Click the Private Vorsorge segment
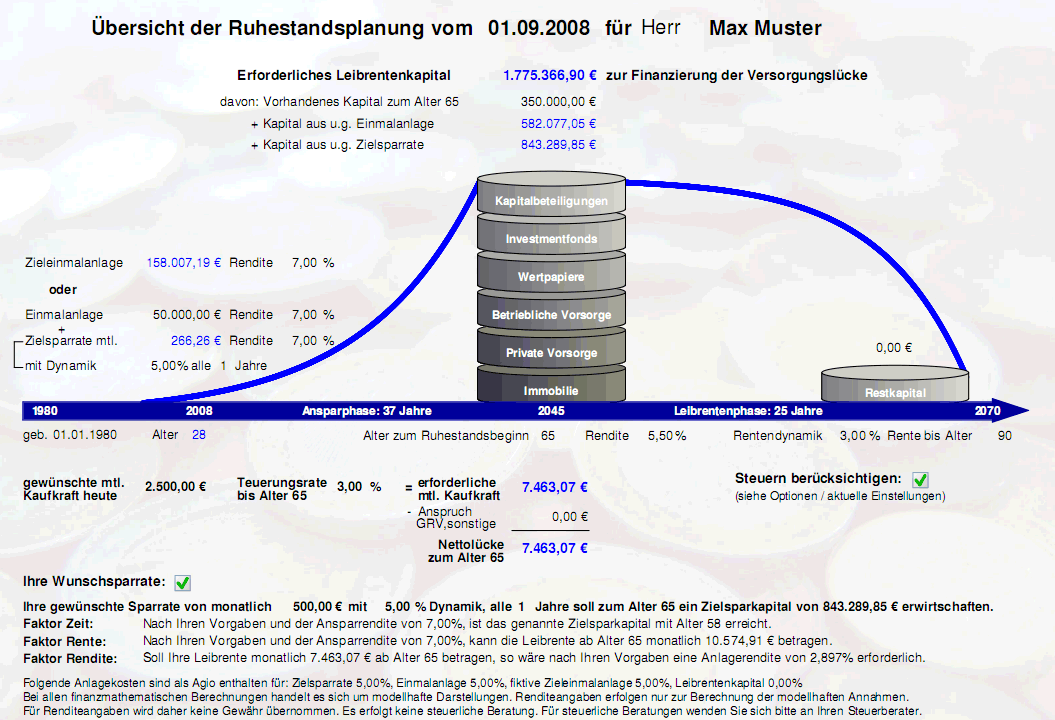This screenshot has height=720, width=1055. tap(551, 352)
